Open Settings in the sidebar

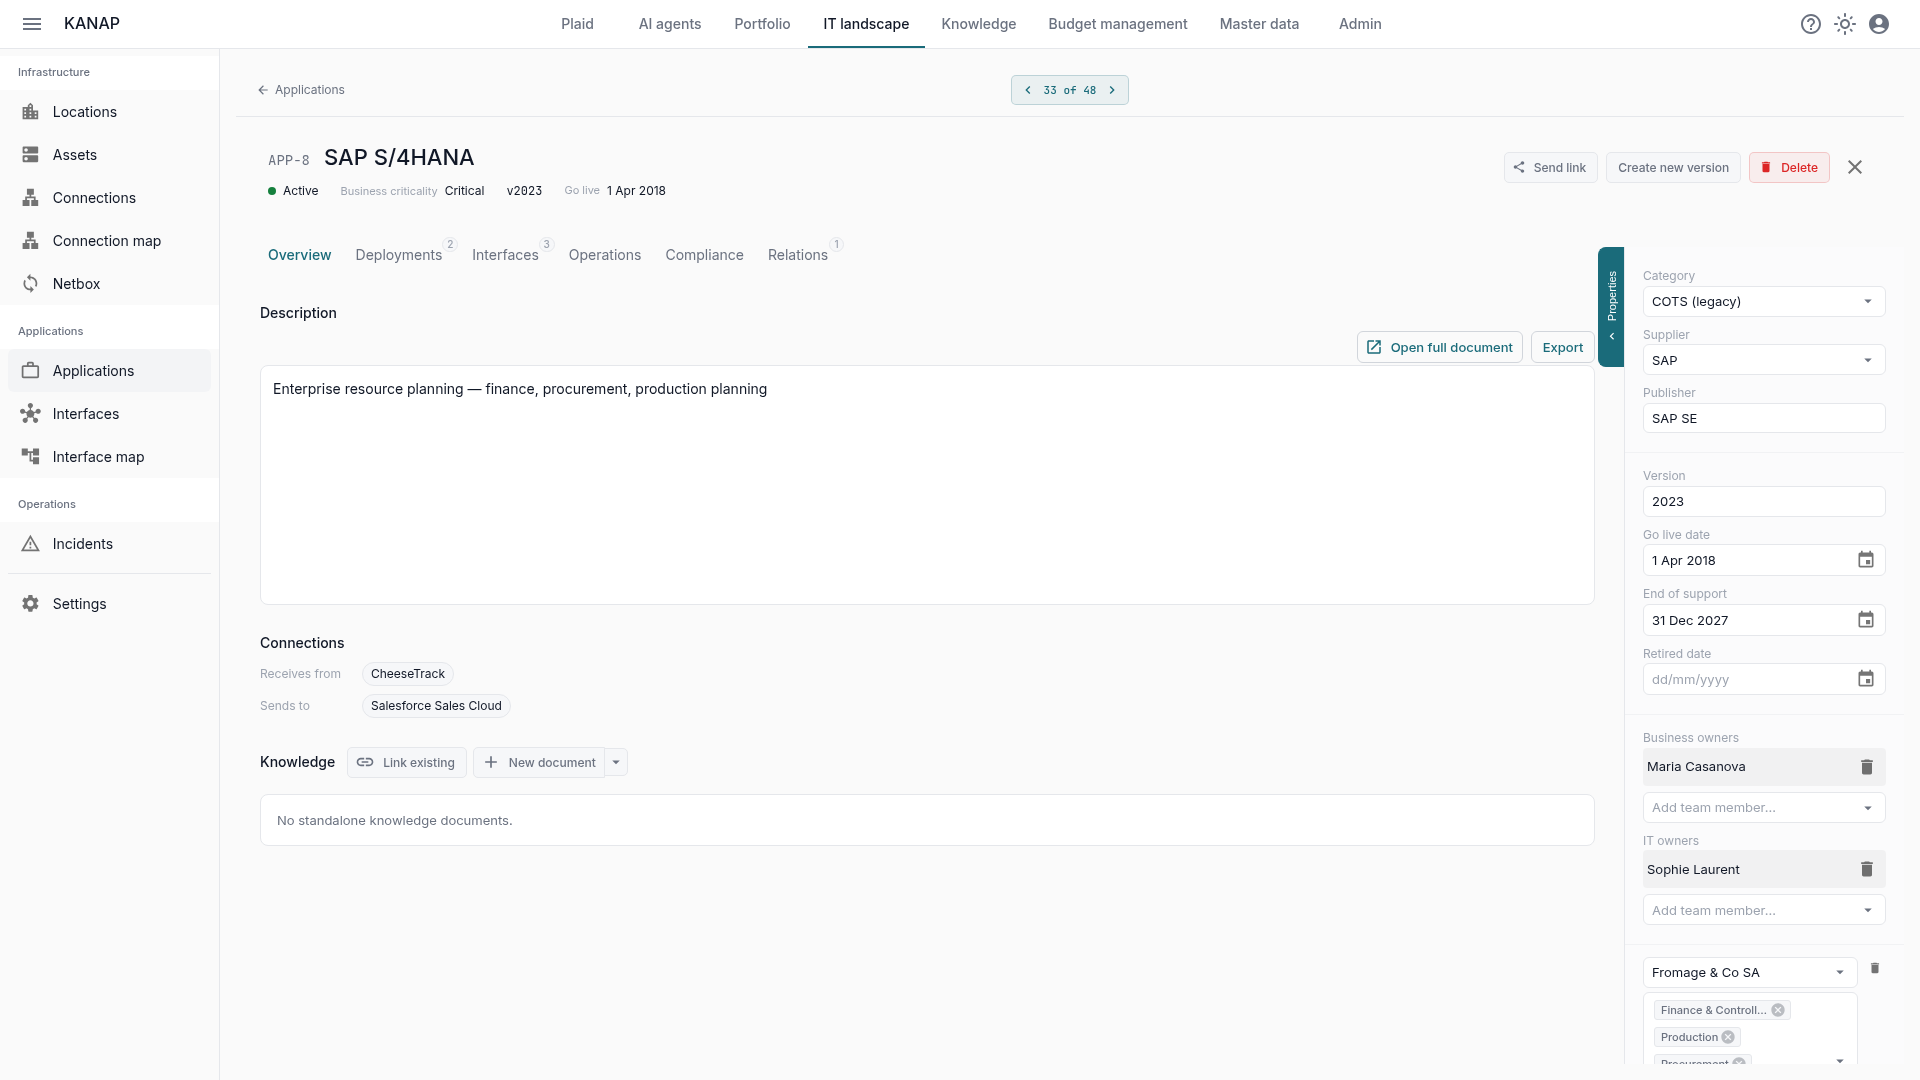click(110, 604)
